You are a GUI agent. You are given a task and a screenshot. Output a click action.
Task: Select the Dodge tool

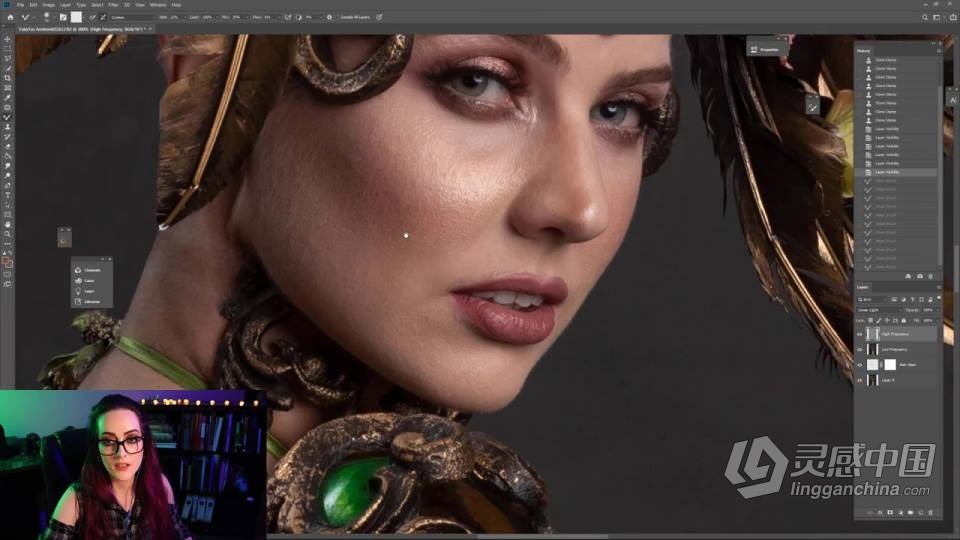click(7, 176)
